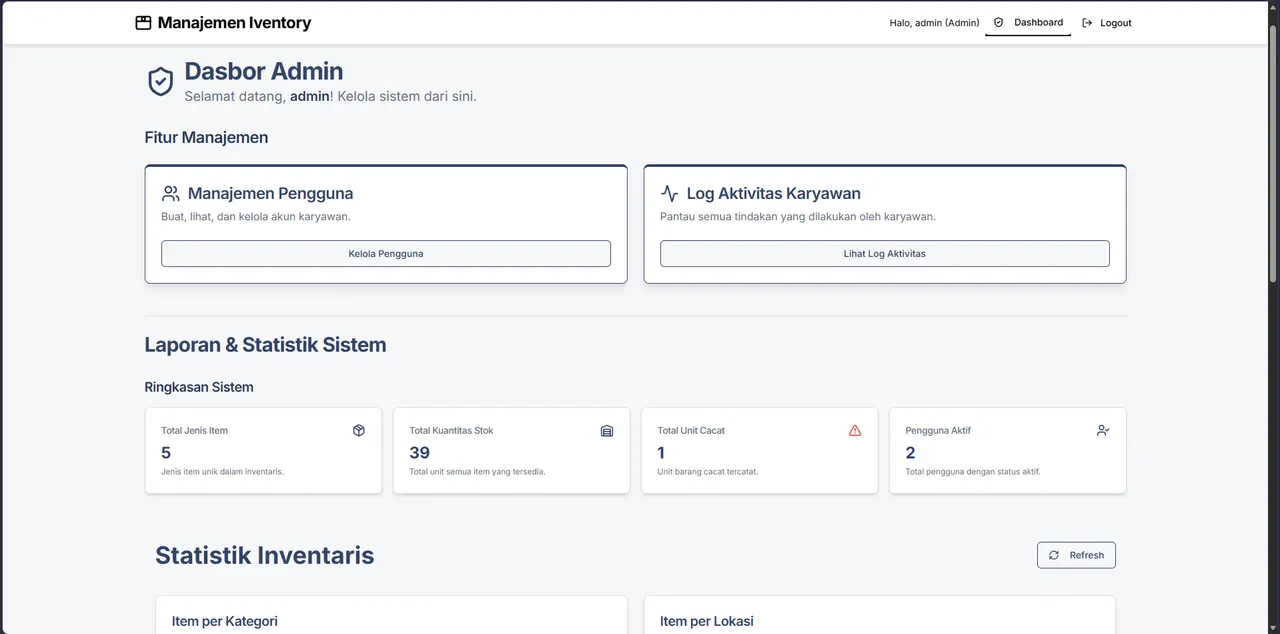Select the Halo, admin (Admin) greeting text
Image resolution: width=1280 pixels, height=634 pixels.
tap(934, 23)
